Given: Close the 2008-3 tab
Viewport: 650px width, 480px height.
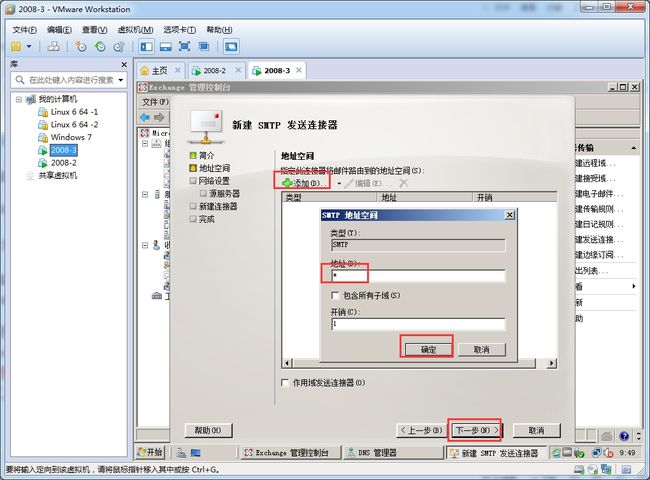Looking at the screenshot, I should coord(299,70).
